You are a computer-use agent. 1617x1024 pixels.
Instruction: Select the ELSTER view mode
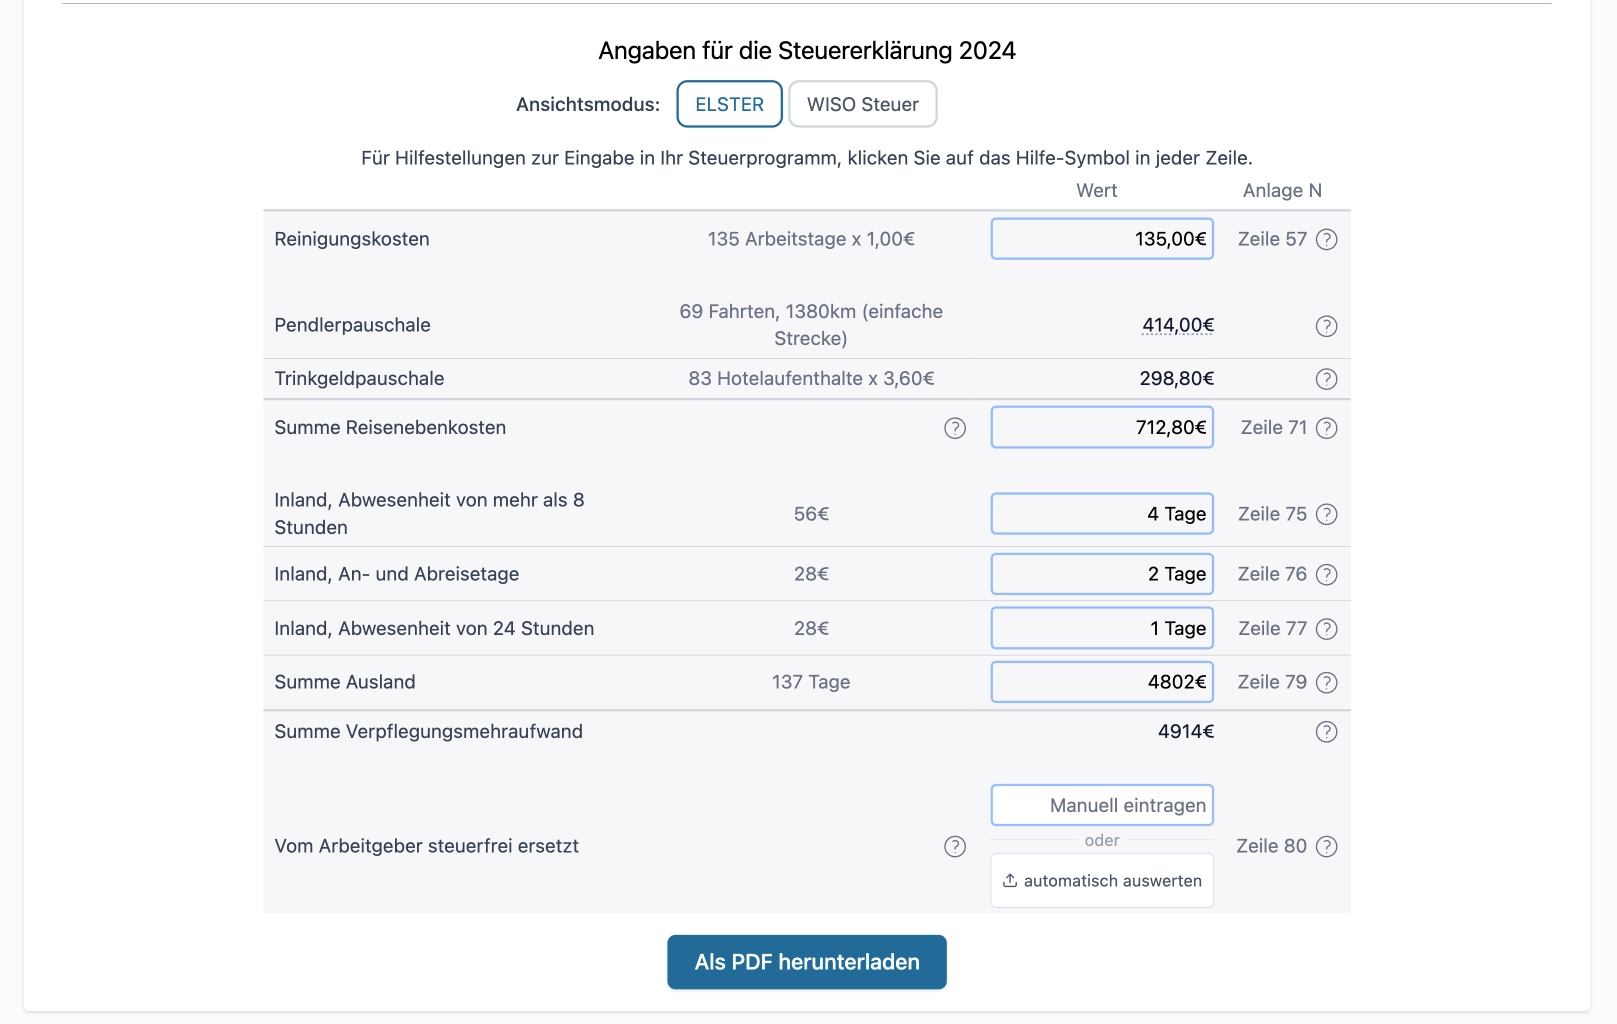click(x=729, y=103)
